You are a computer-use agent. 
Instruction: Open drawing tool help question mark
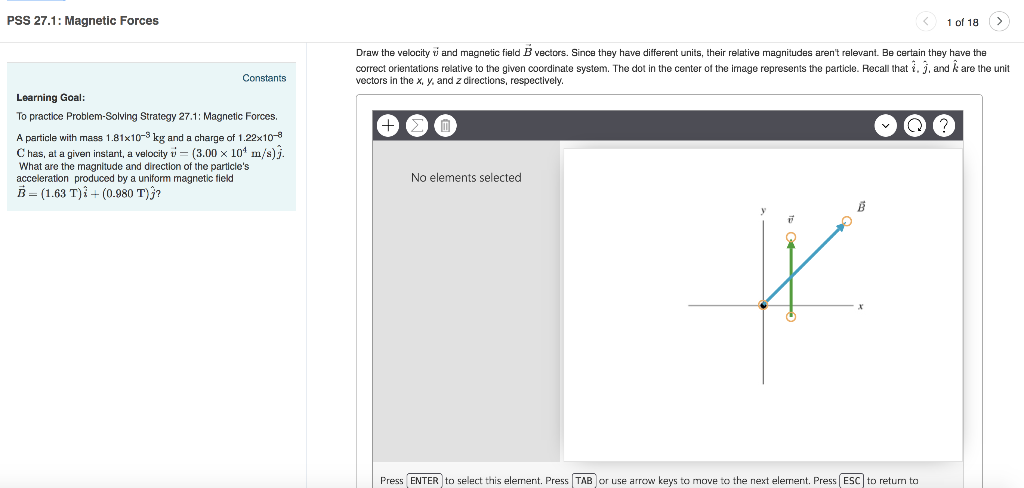(x=944, y=125)
